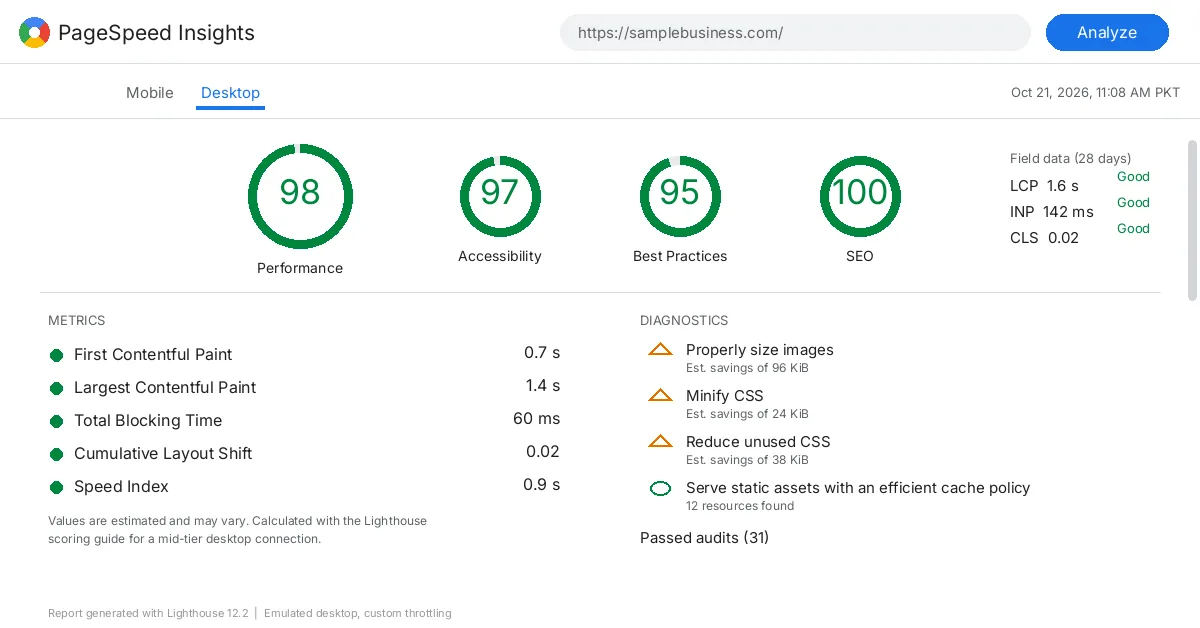
Task: Click green dot beside First Contentful Paint
Action: 56,355
